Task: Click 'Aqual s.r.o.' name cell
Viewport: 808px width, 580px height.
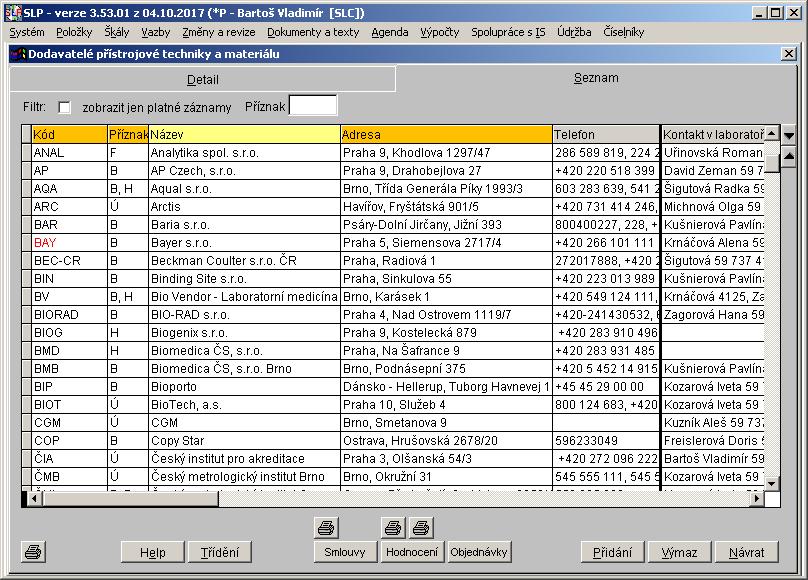Action: tap(244, 189)
